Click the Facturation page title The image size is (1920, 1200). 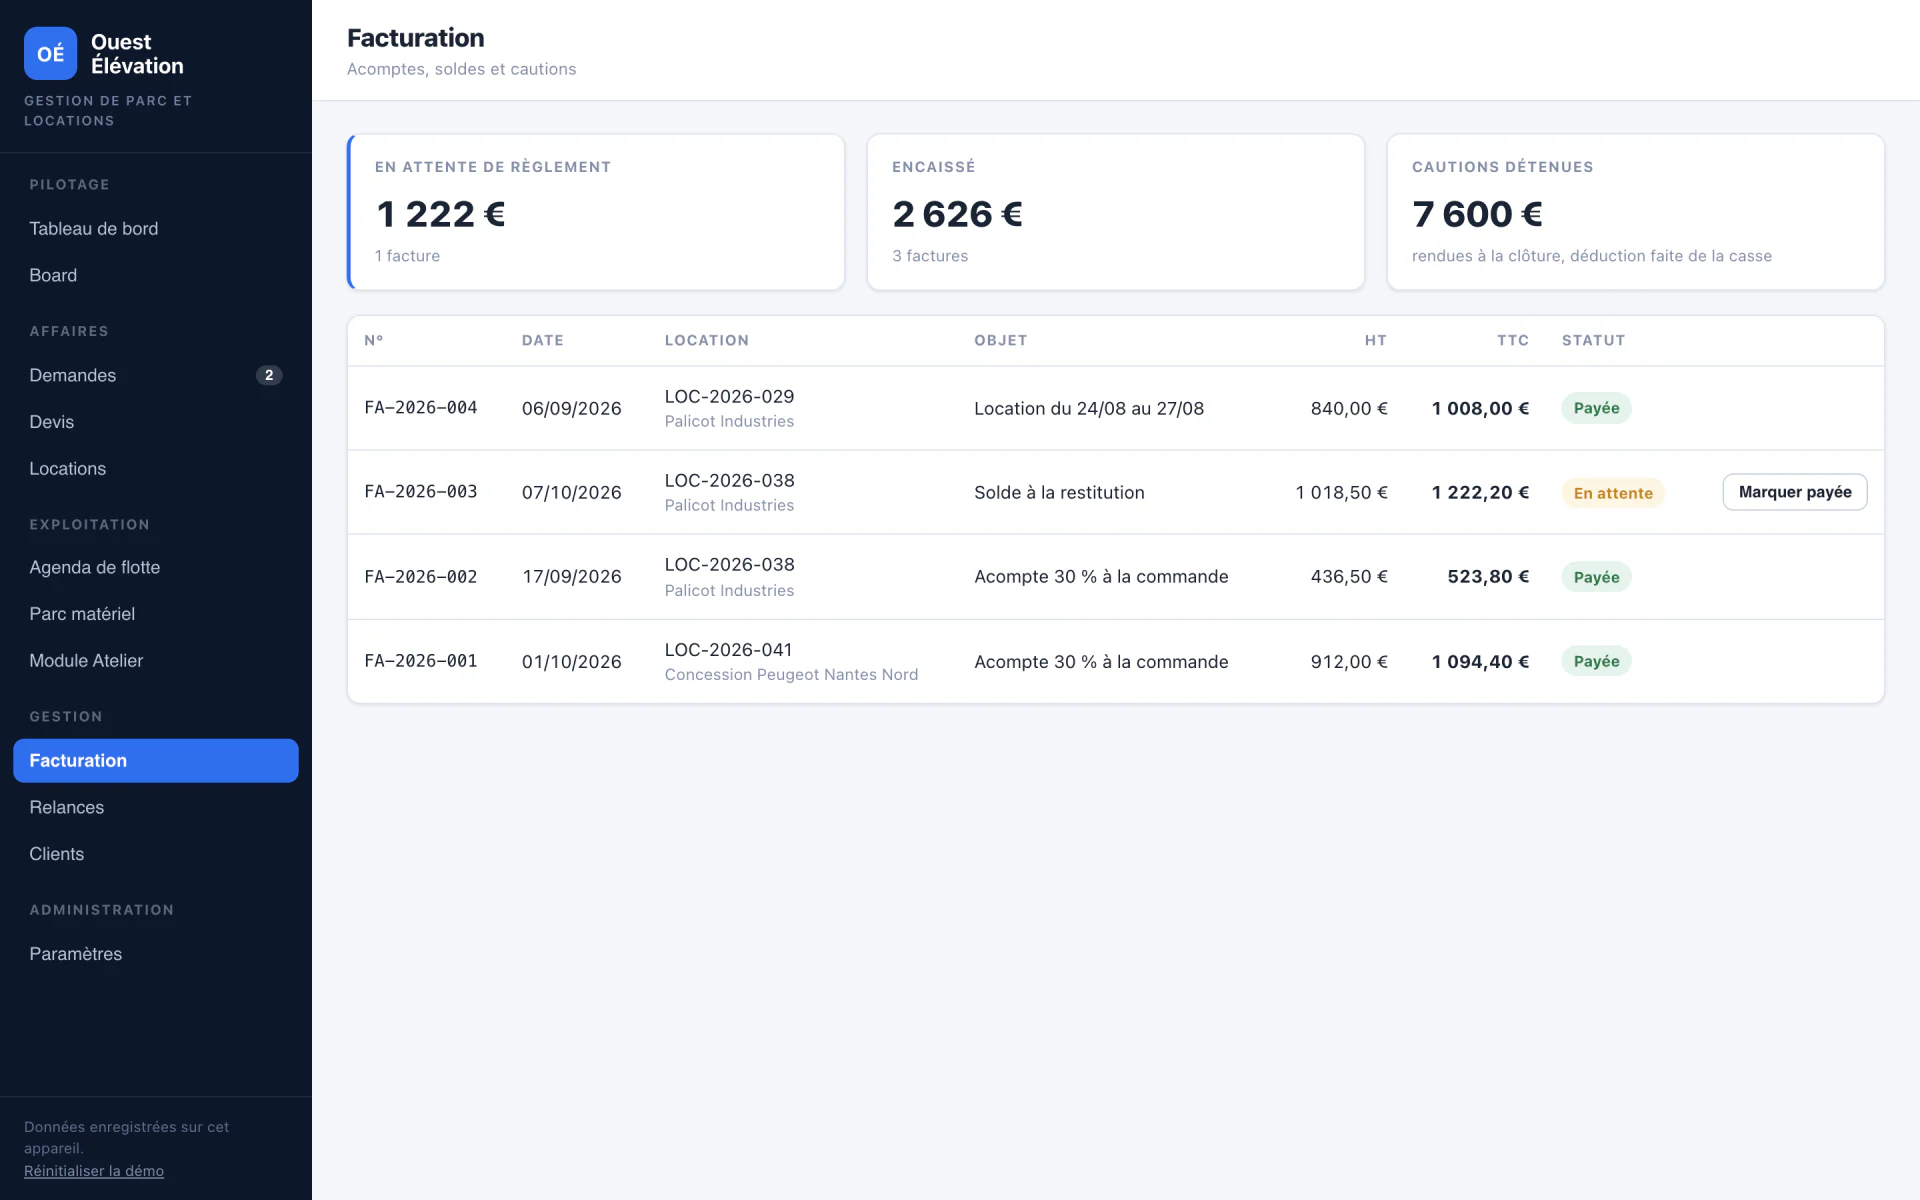(415, 38)
